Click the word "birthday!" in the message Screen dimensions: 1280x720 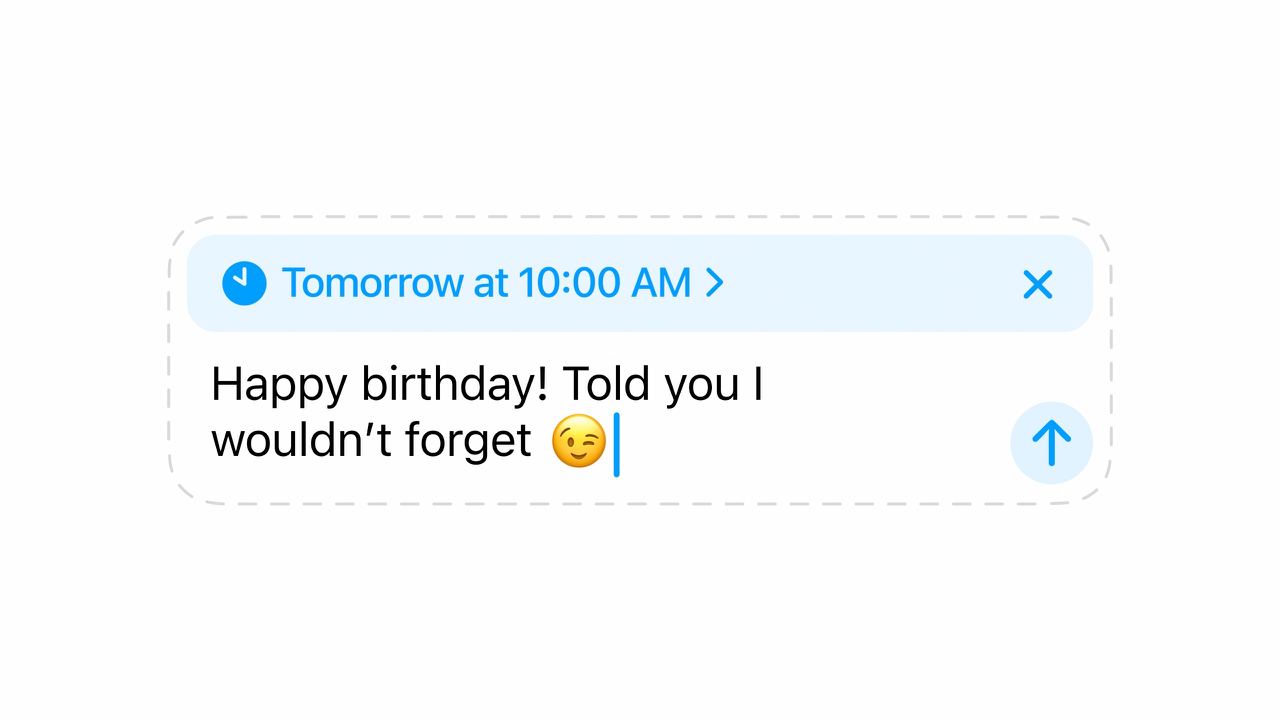[455, 383]
